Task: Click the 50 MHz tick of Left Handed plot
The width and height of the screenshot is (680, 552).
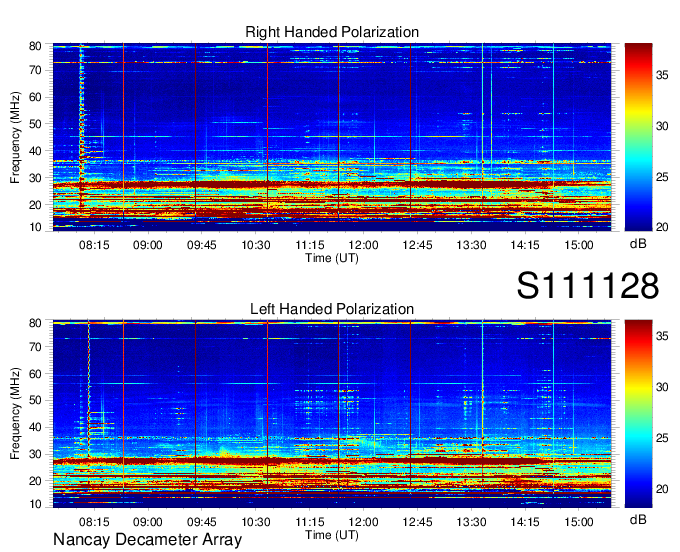Action: tap(35, 400)
